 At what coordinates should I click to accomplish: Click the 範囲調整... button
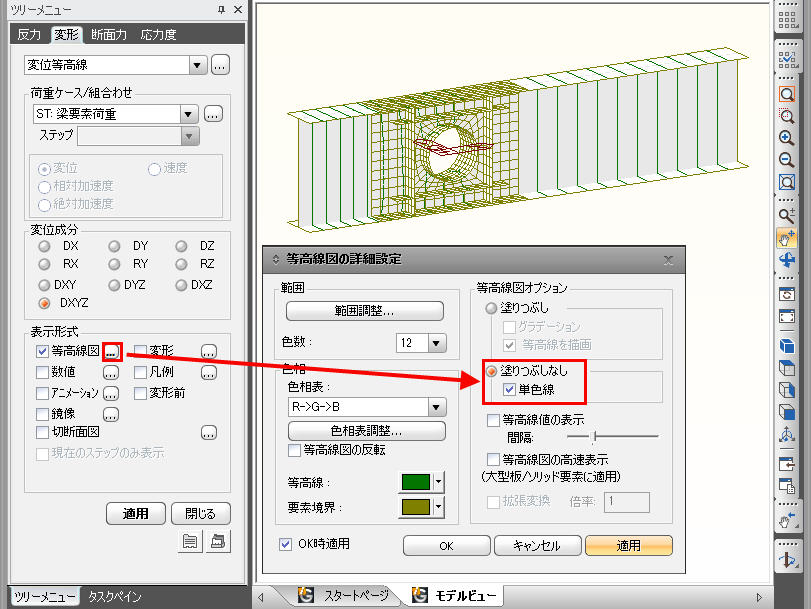pyautogui.click(x=365, y=310)
